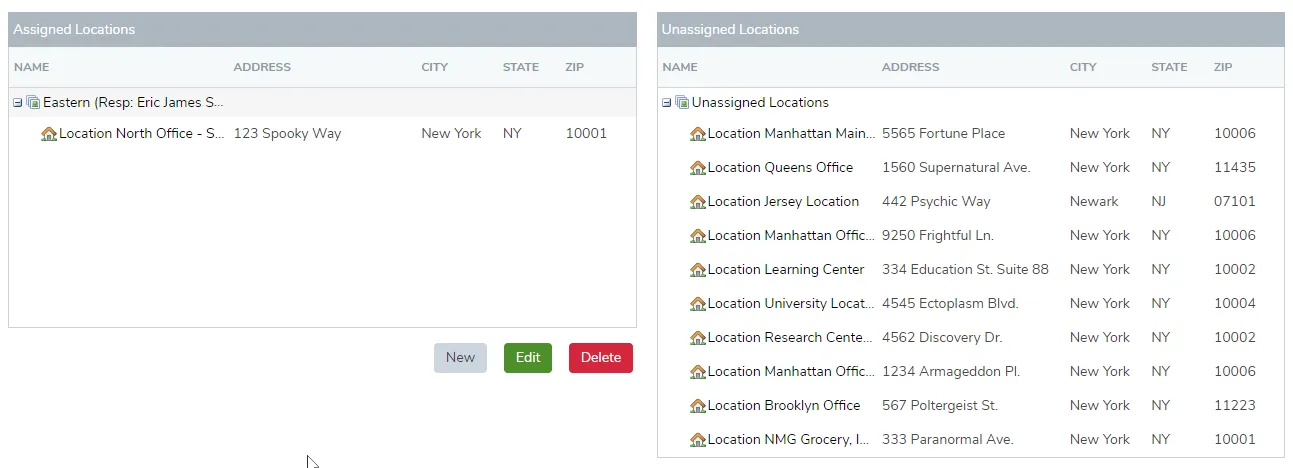Screen dimensions: 1293x468
Task: Click address 567 Poltergeist St.
Action: point(940,406)
